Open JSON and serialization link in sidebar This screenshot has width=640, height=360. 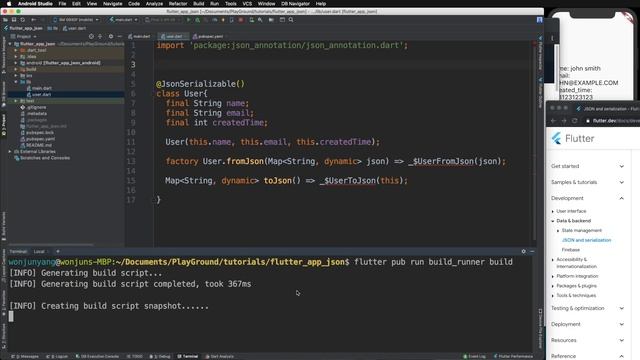(587, 240)
